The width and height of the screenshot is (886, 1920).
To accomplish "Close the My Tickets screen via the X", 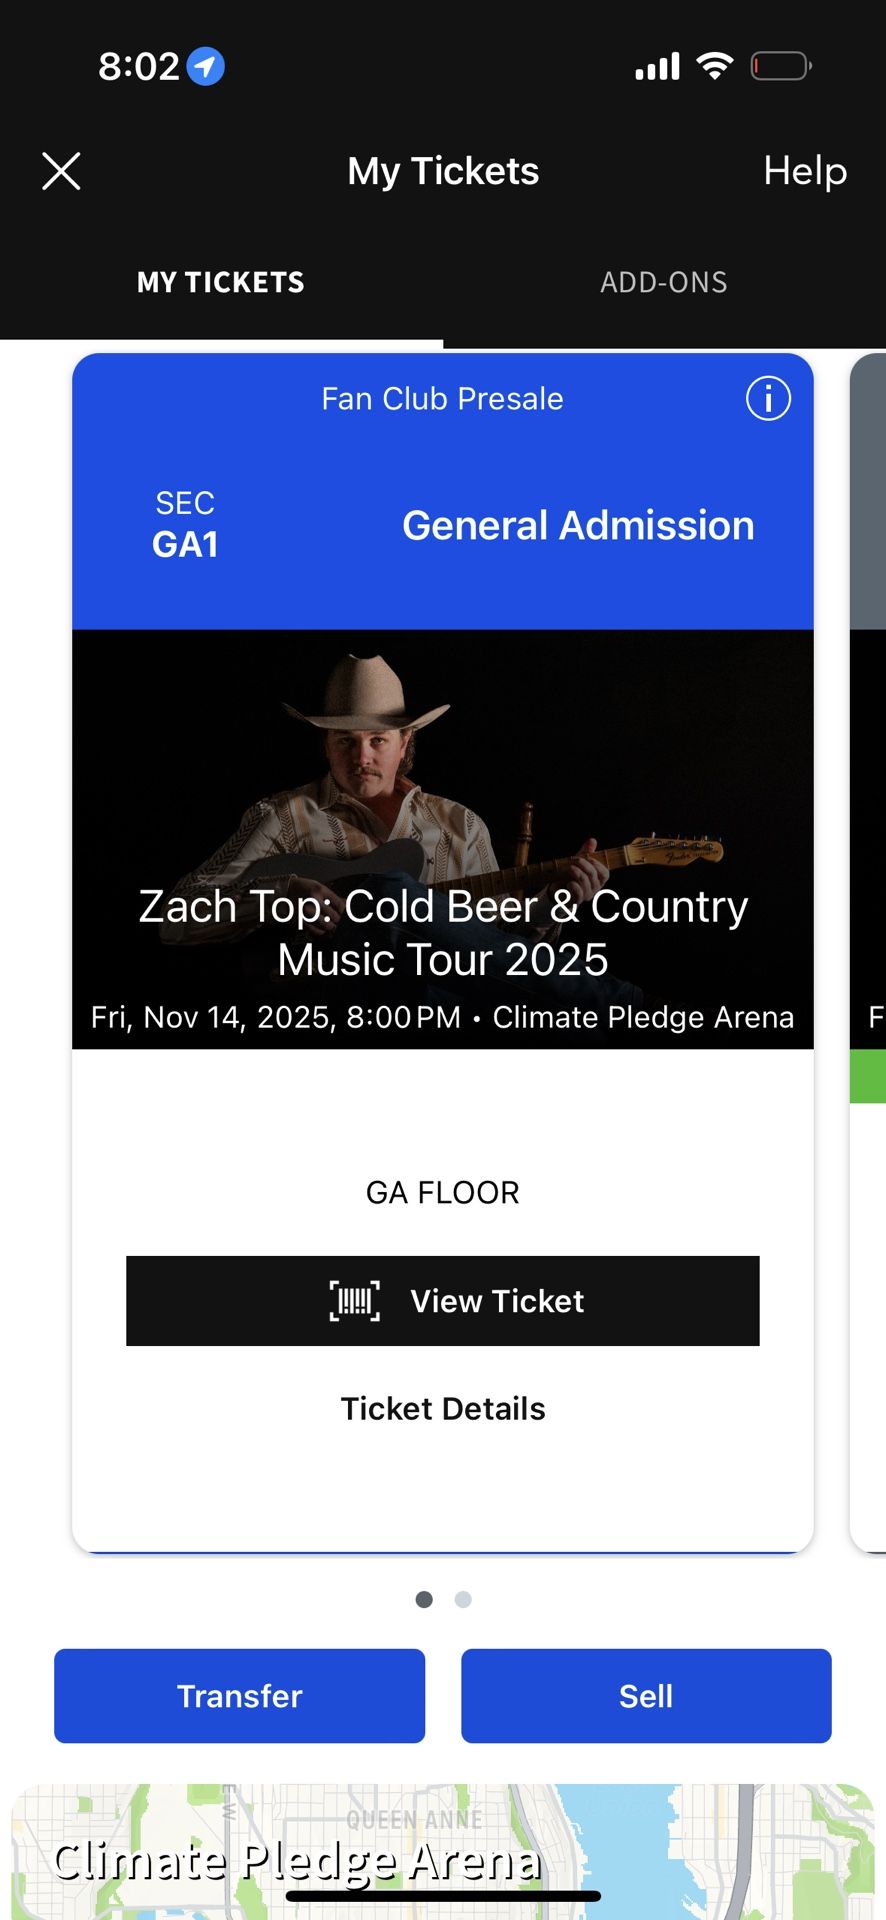I will click(62, 171).
